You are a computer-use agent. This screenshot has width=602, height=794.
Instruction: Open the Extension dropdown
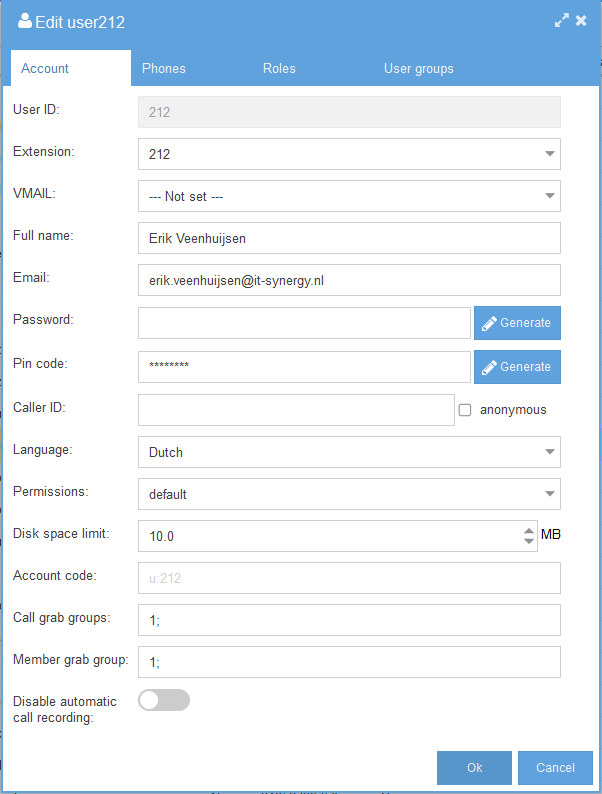pyautogui.click(x=349, y=154)
